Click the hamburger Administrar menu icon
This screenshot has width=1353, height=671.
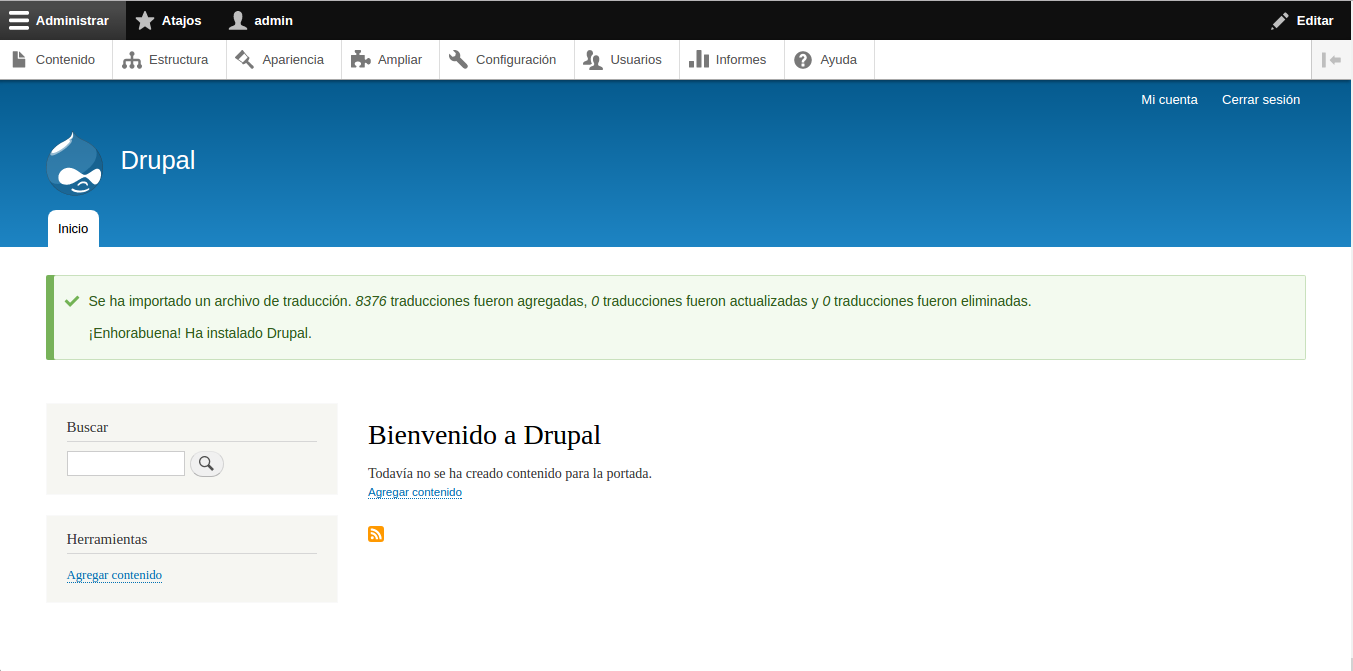point(19,20)
